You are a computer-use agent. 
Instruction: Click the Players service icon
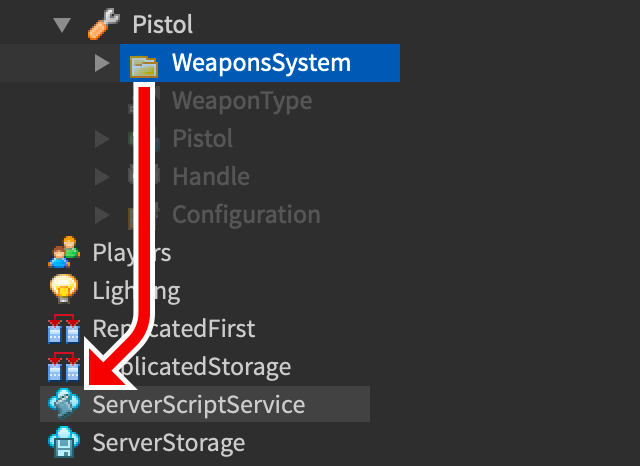coord(64,252)
